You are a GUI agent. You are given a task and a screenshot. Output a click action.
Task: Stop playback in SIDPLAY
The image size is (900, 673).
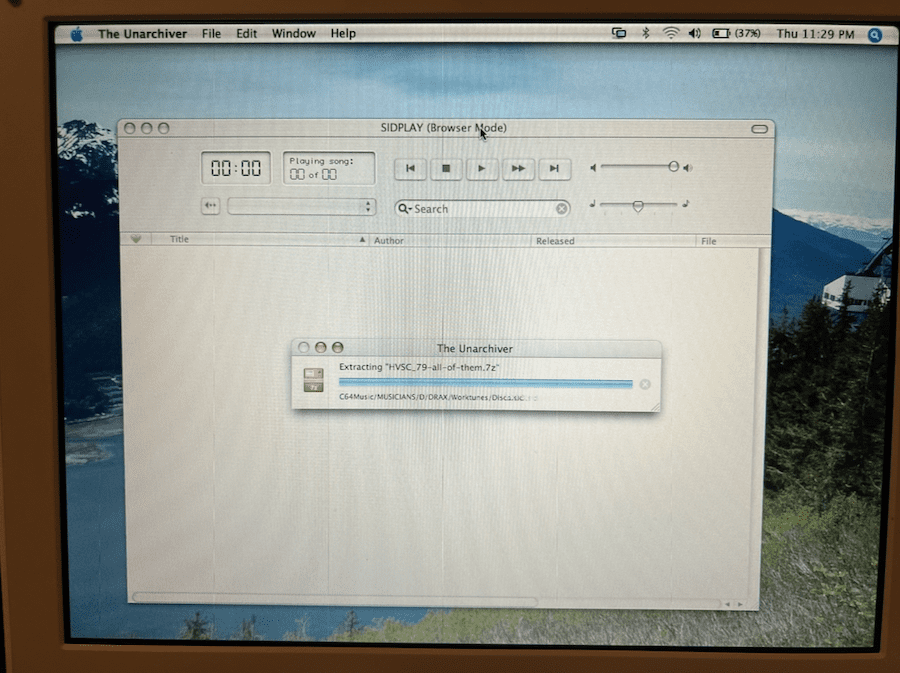click(446, 169)
